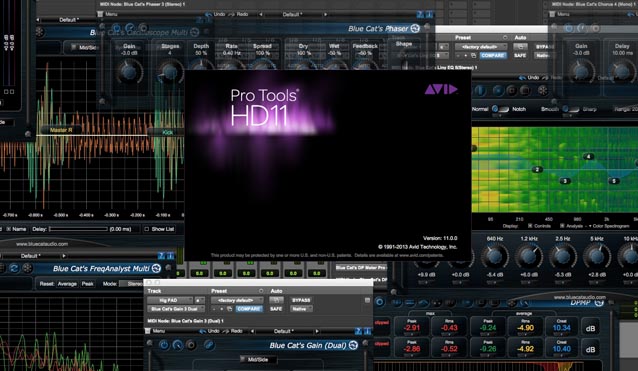Open the Blue Cat's Gain 3 Dual plugin selector
638x371 pixels.
pyautogui.click(x=176, y=309)
